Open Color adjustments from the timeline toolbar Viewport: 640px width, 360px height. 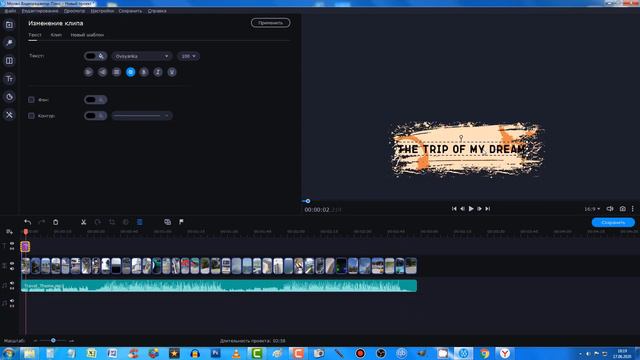(x=126, y=222)
